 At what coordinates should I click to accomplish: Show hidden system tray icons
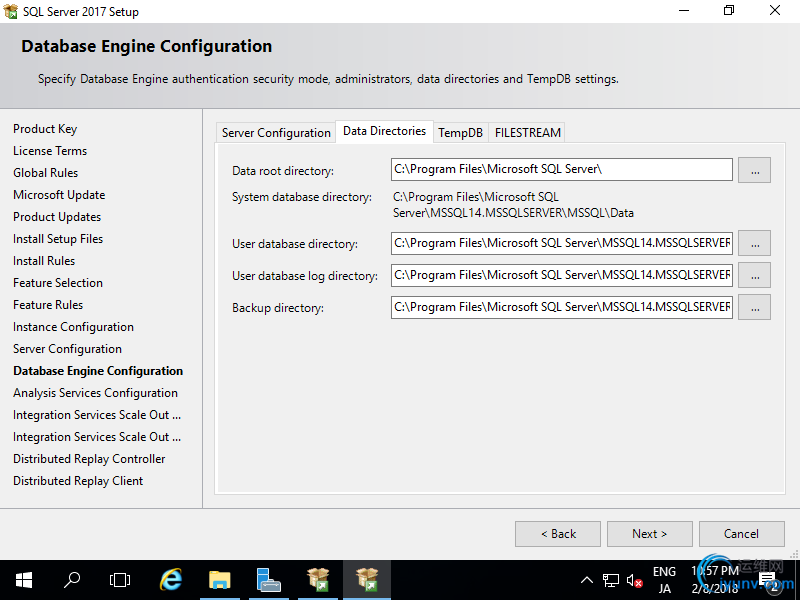[x=587, y=580]
